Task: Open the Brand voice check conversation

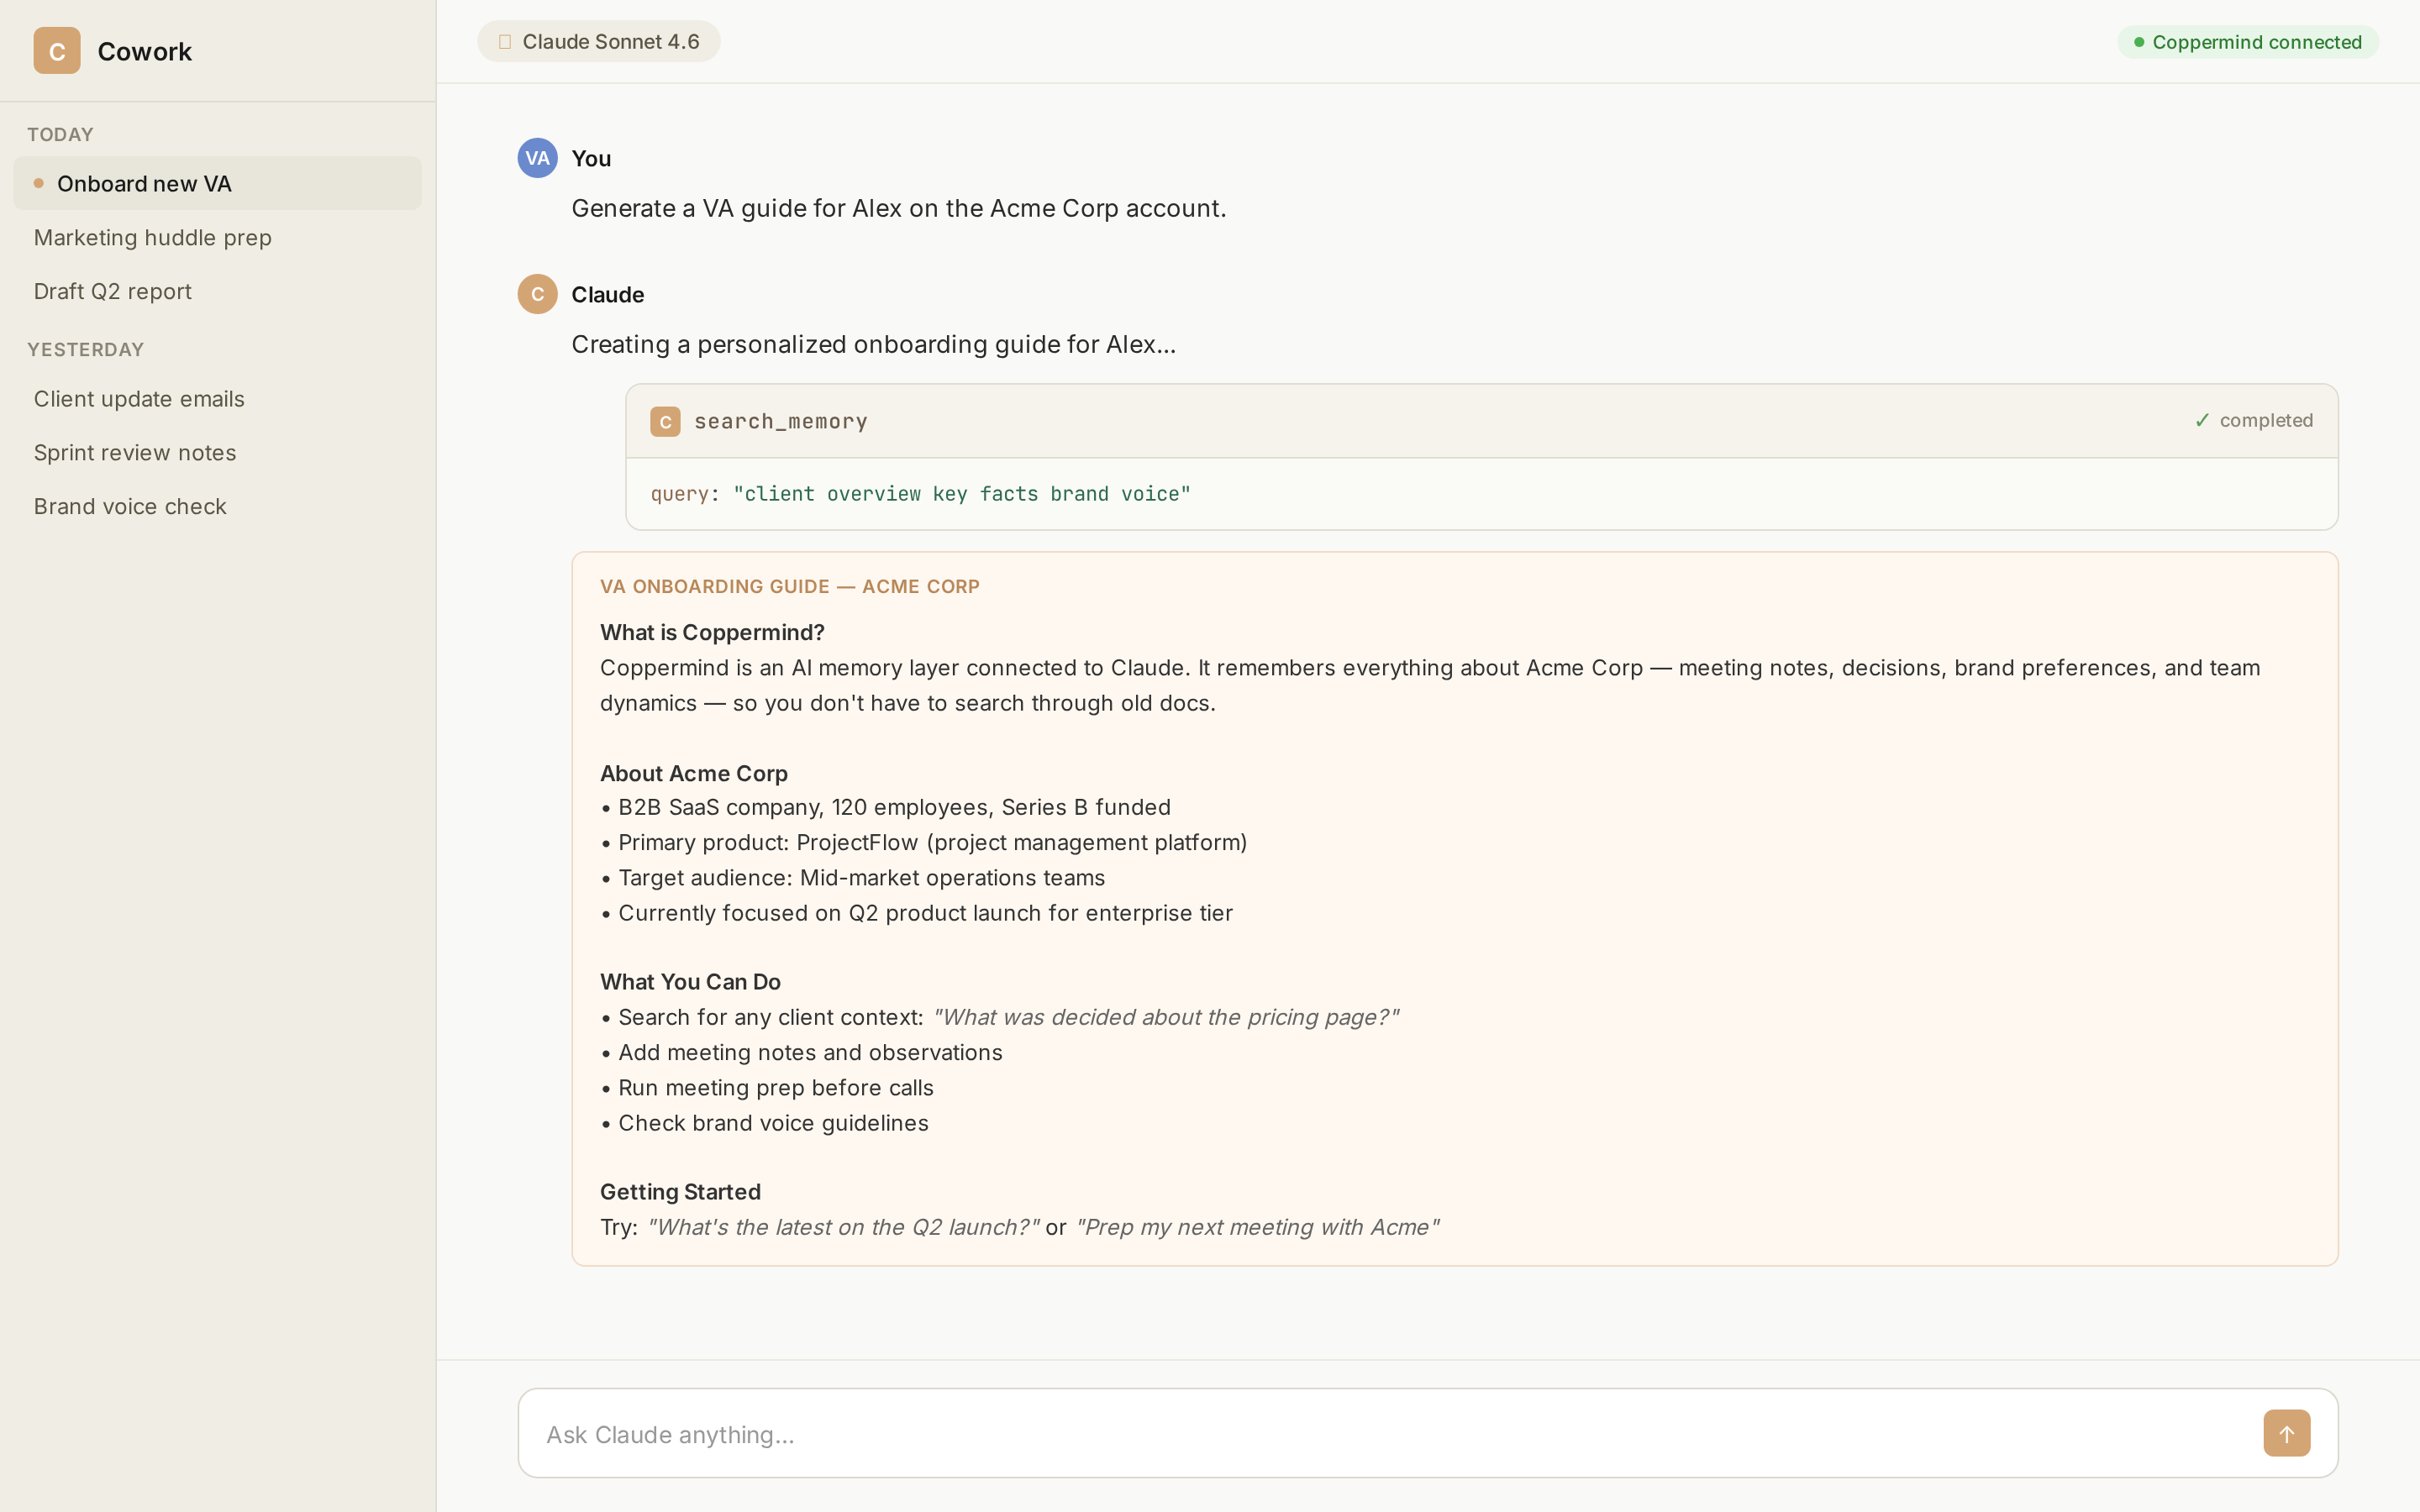Action: point(217,506)
